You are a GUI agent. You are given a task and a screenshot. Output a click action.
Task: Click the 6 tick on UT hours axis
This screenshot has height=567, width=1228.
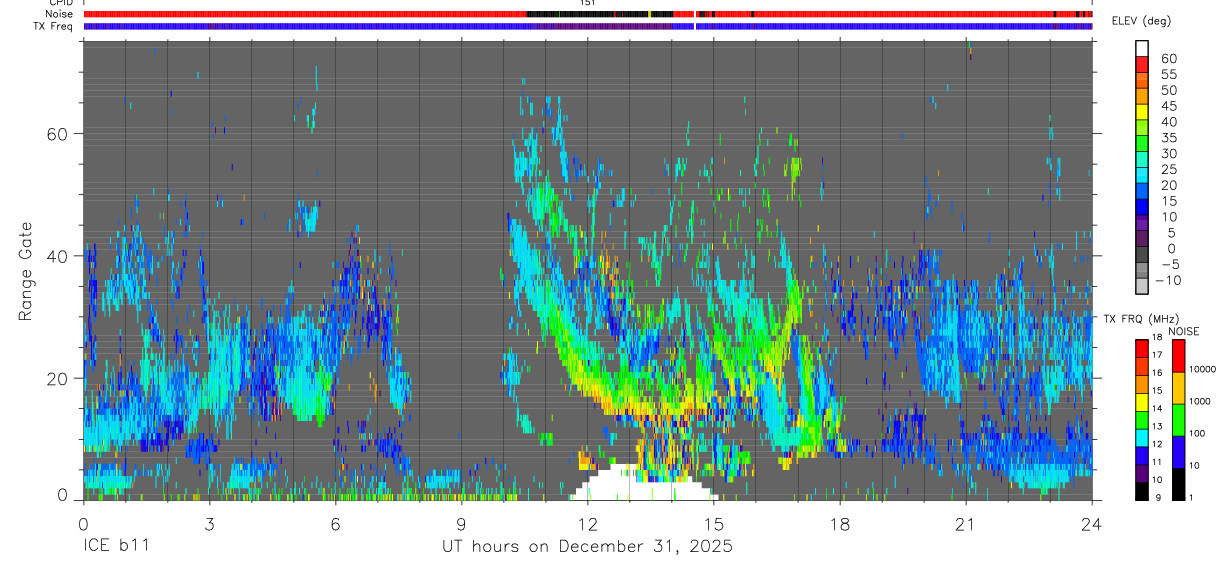point(335,524)
